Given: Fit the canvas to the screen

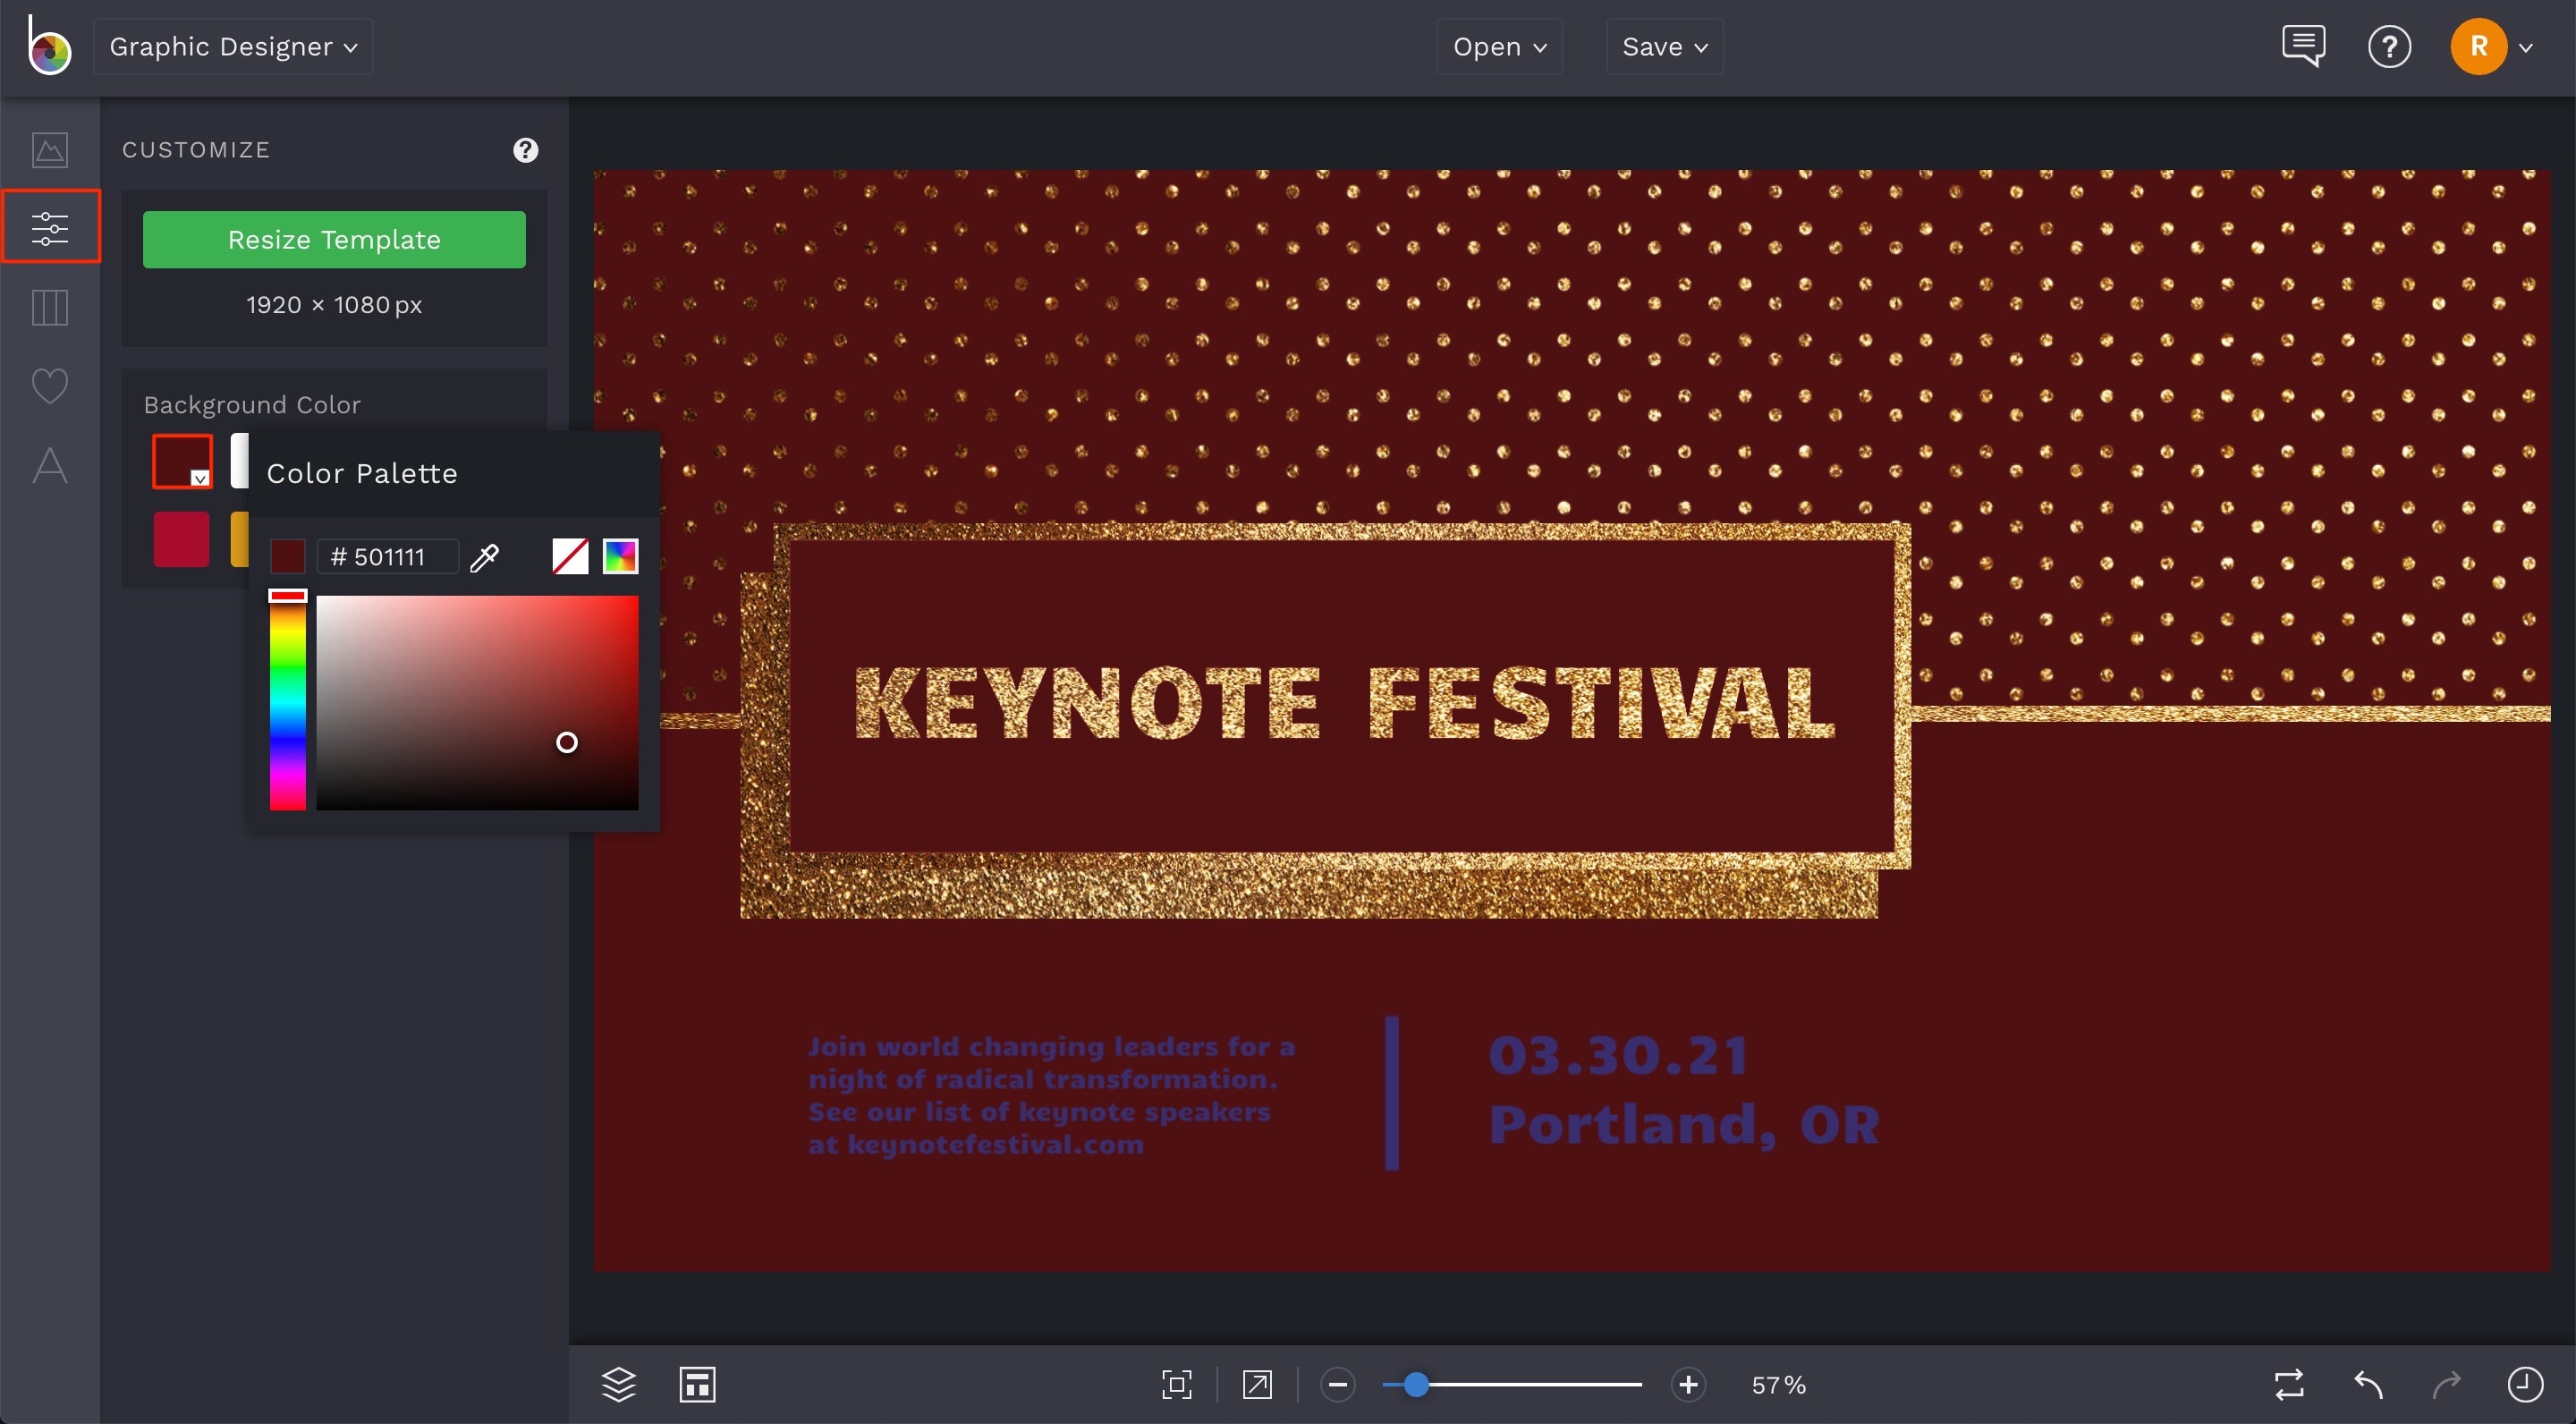Looking at the screenshot, I should pos(1176,1385).
